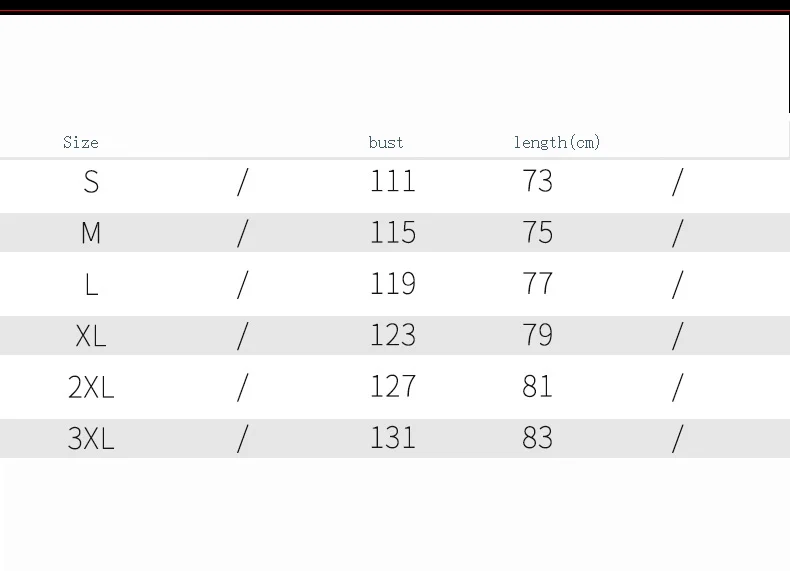Click bust value 119
The height and width of the screenshot is (571, 790).
tap(393, 283)
